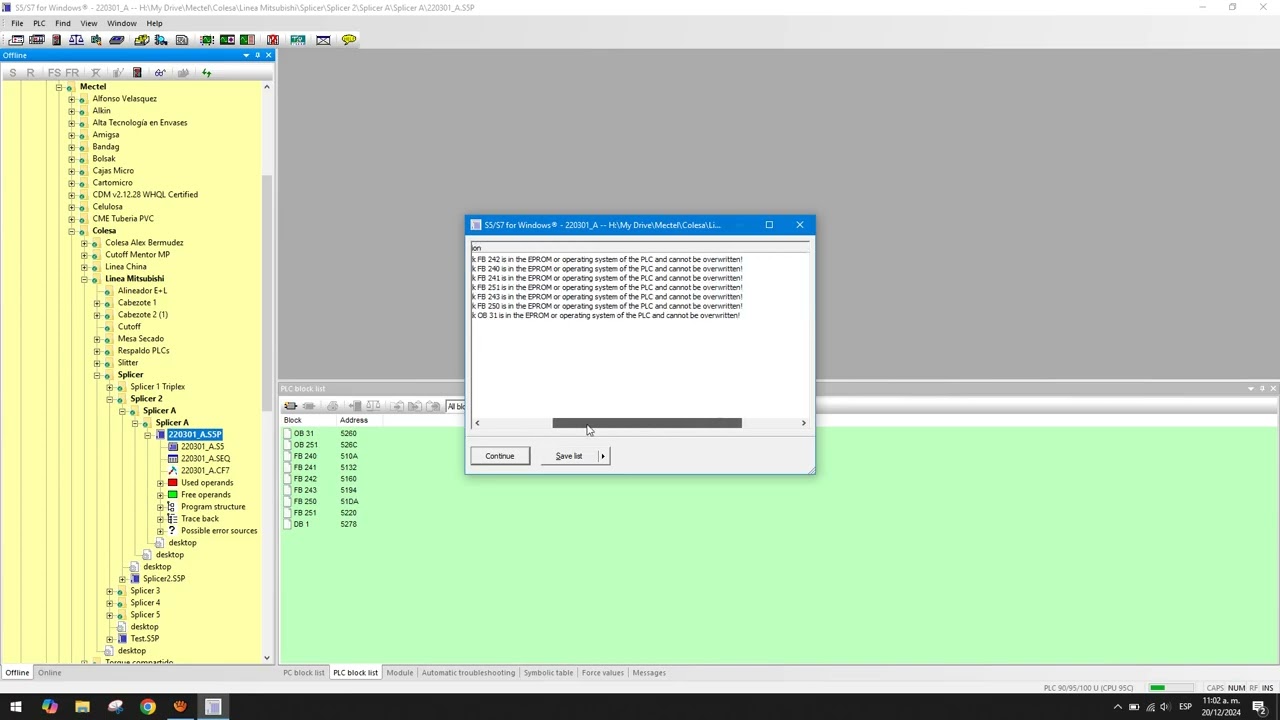The width and height of the screenshot is (1280, 720).
Task: Click the Address column header
Action: (354, 420)
